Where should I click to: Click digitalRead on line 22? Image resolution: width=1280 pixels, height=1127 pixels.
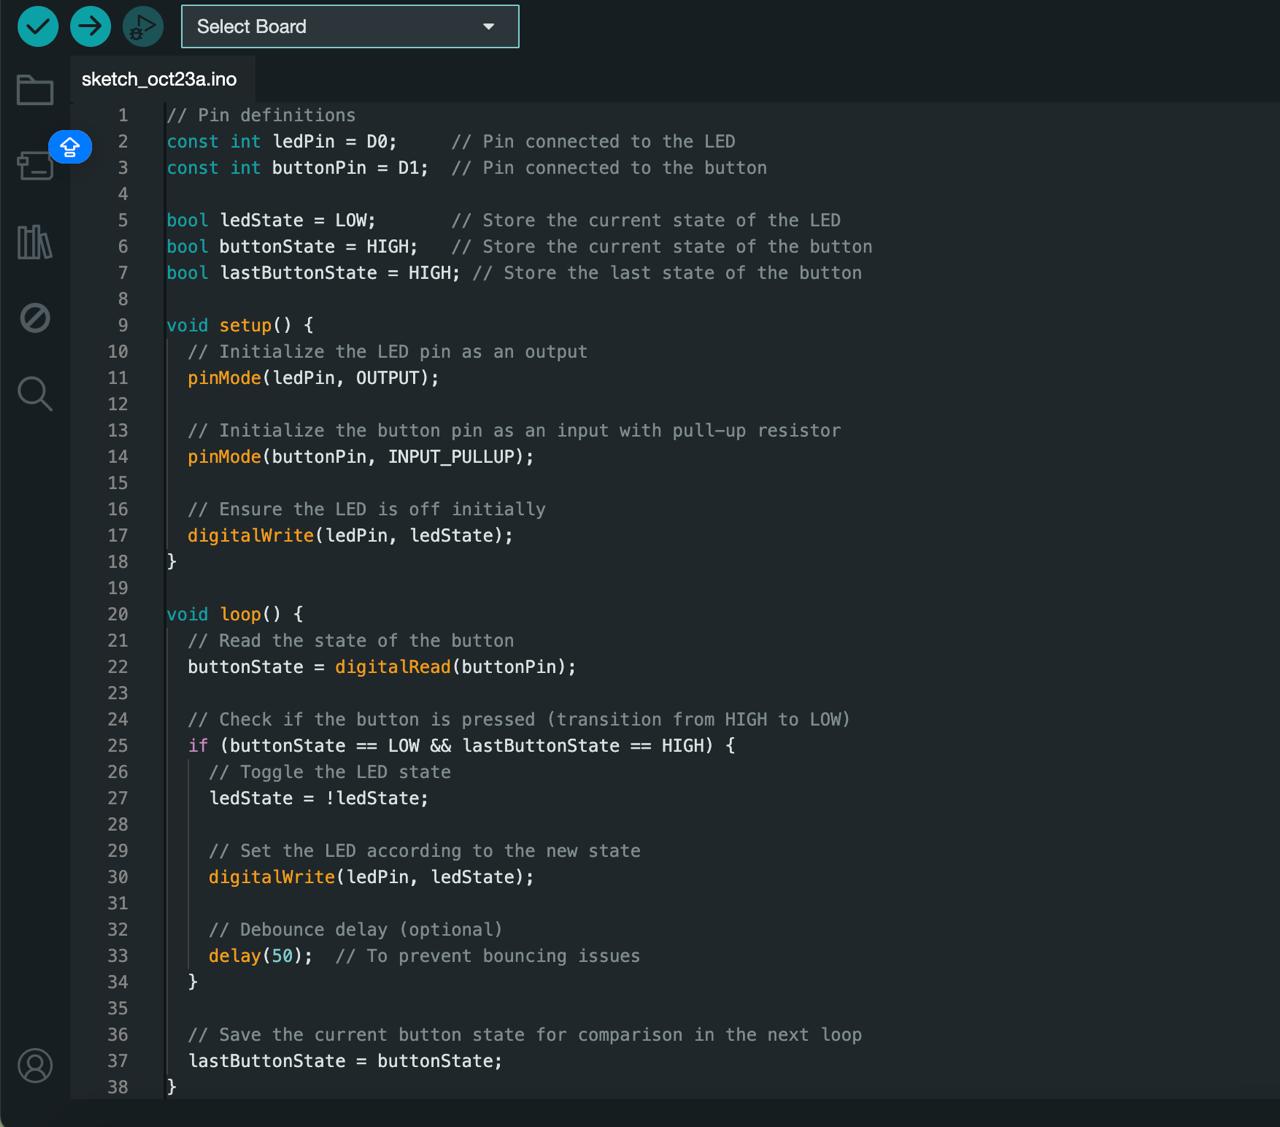pos(392,667)
